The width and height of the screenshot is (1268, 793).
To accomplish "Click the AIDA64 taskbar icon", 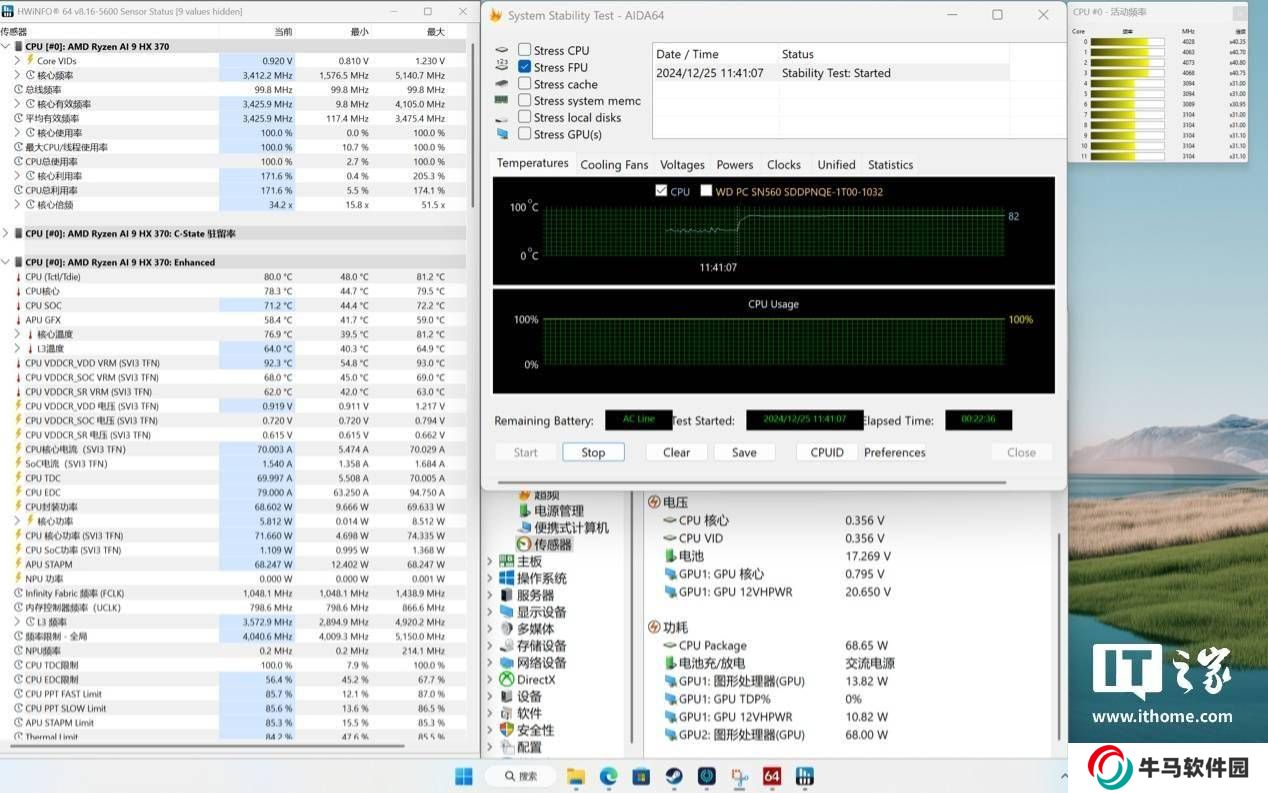I will click(x=771, y=776).
